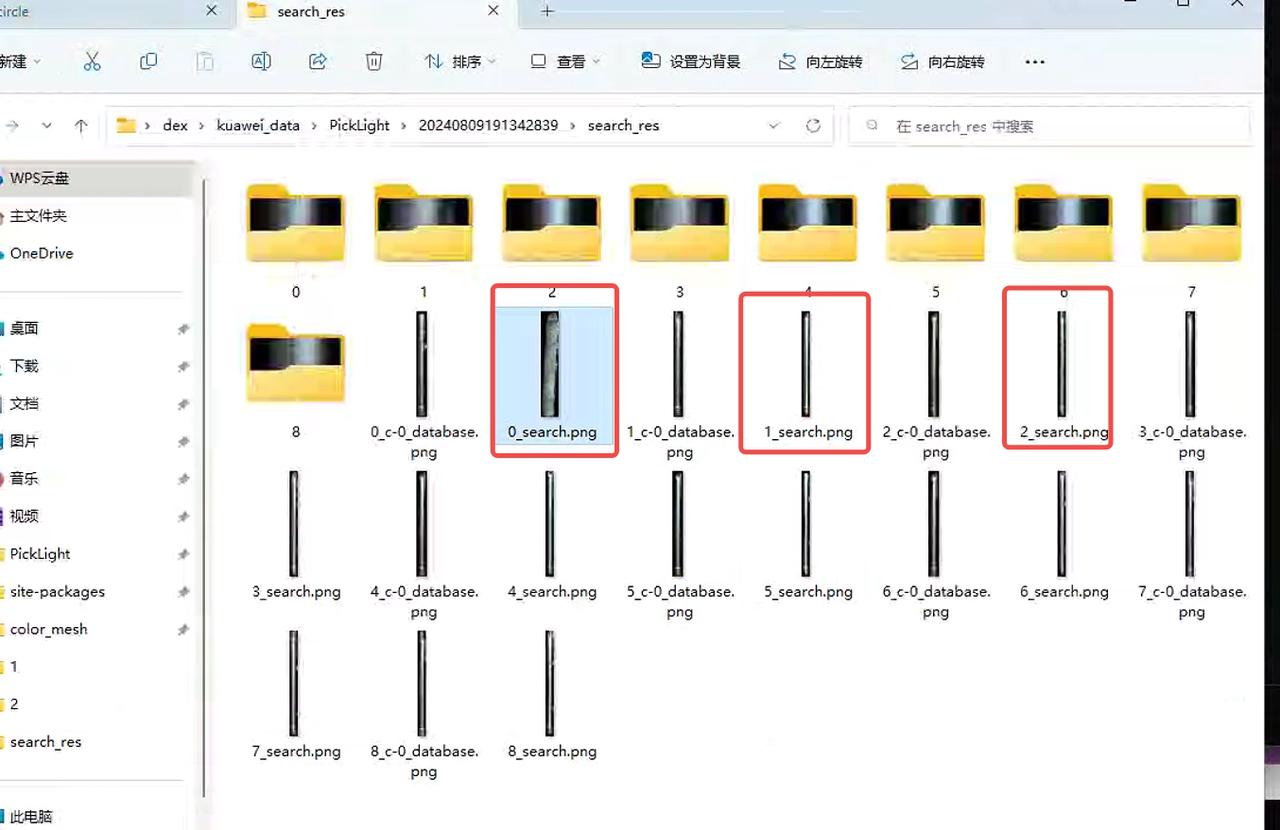Select the 1_search.png file thumbnail
The width and height of the screenshot is (1280, 830).
tap(806, 365)
